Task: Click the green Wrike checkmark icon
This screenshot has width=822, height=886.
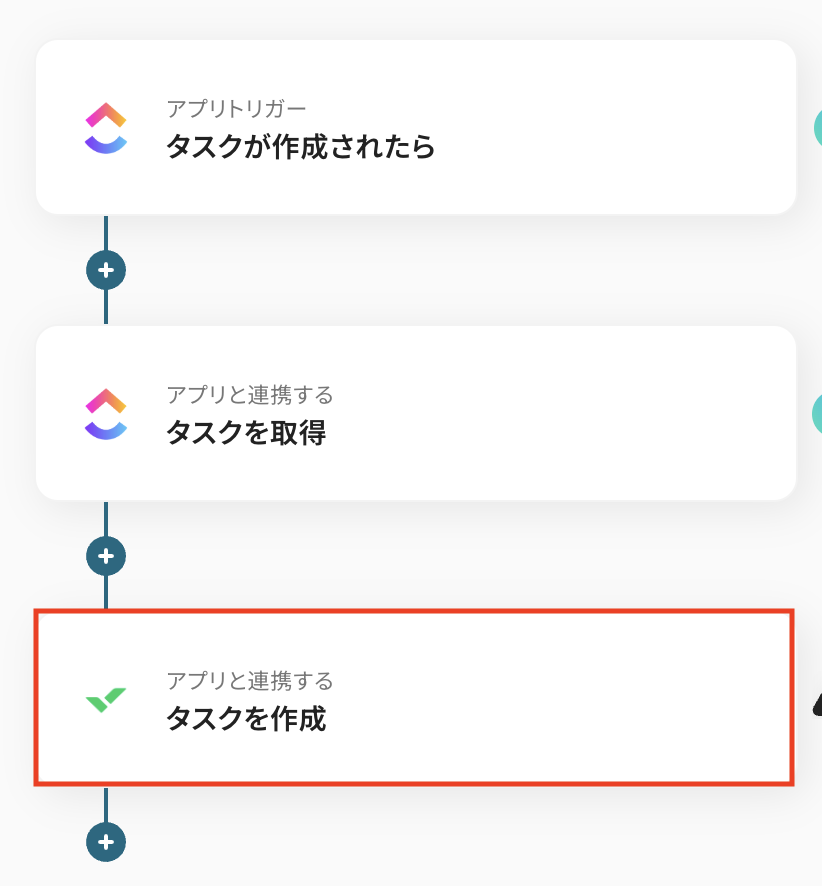Action: 106,699
